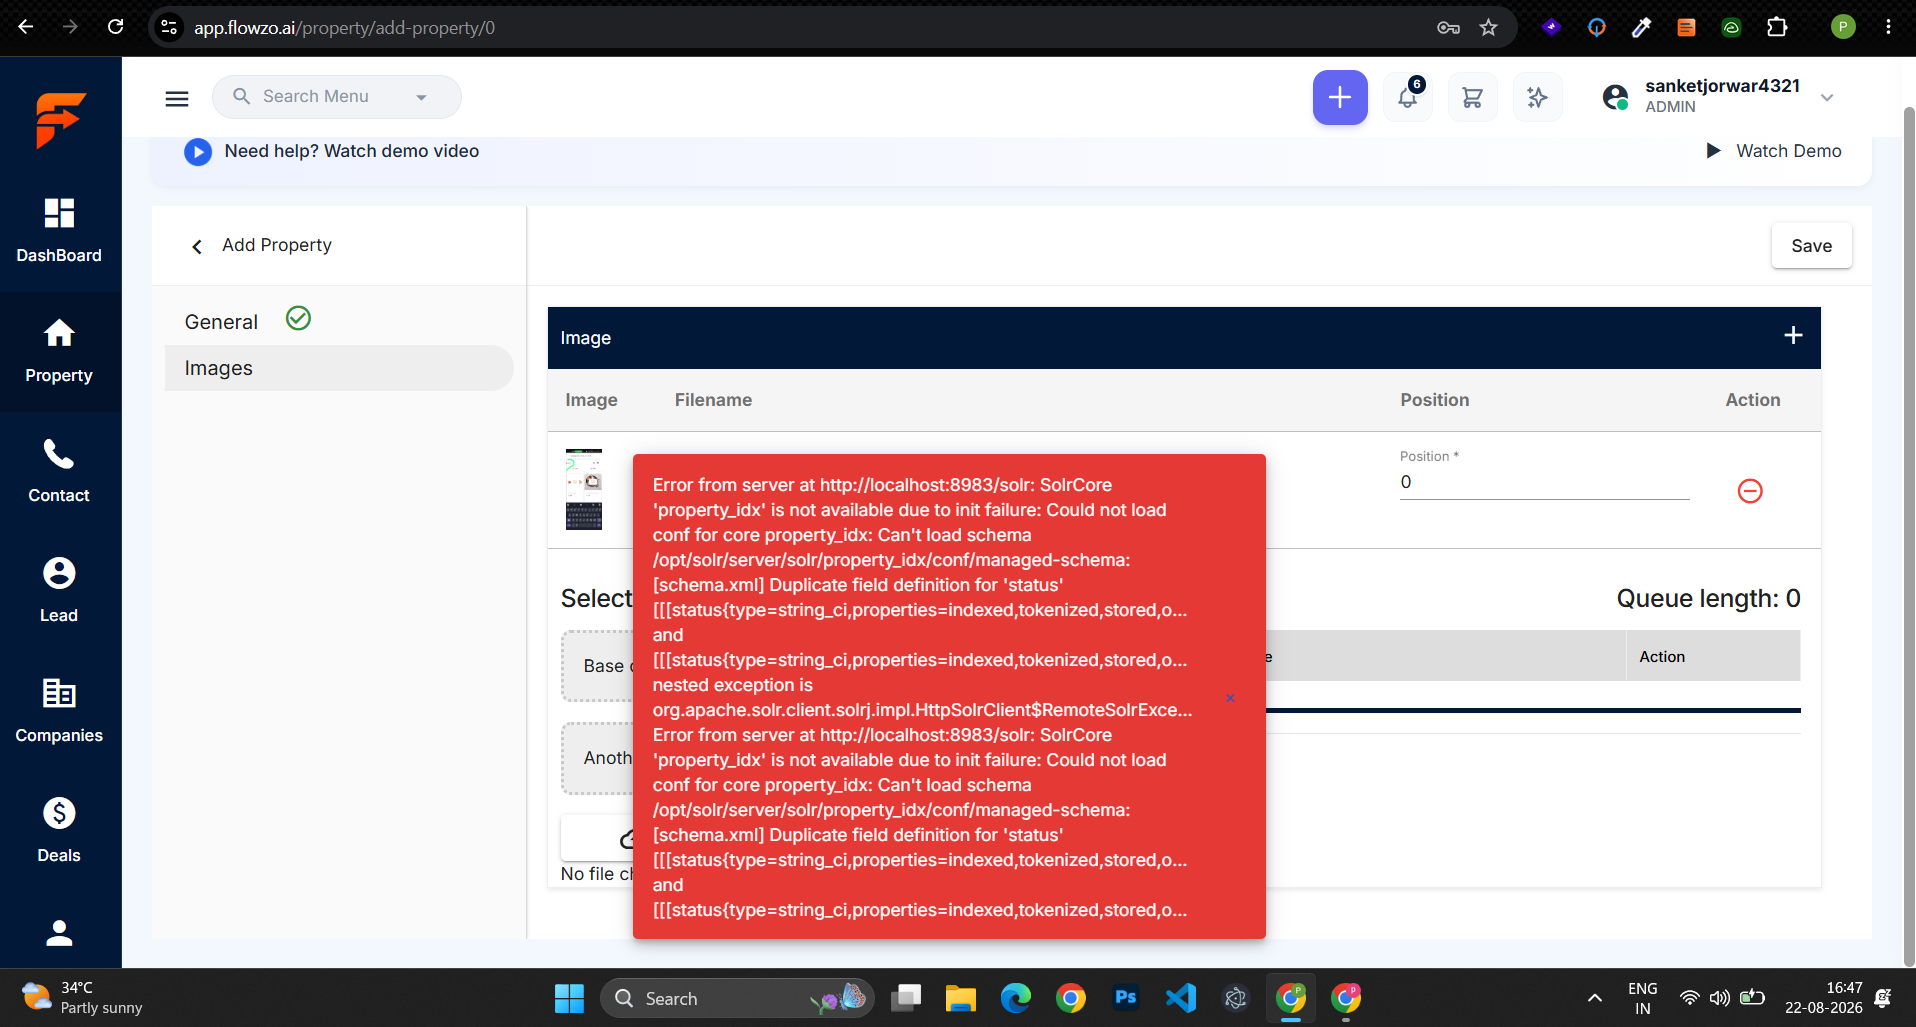This screenshot has height=1027, width=1916.
Task: Click the Save button
Action: coord(1811,246)
